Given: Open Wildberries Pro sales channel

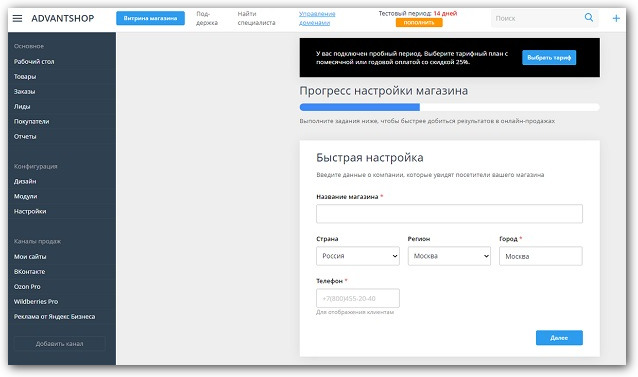Looking at the screenshot, I should tap(36, 302).
